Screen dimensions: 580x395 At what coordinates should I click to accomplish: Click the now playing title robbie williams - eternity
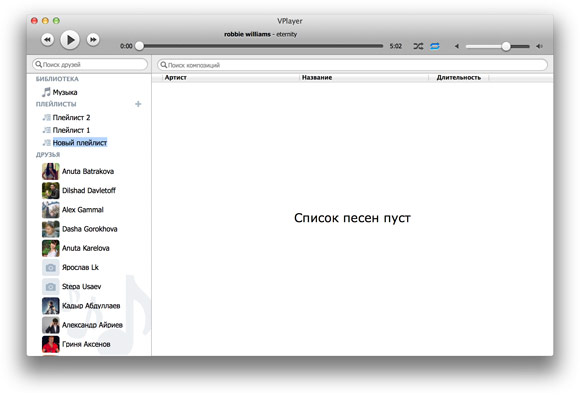coord(260,34)
